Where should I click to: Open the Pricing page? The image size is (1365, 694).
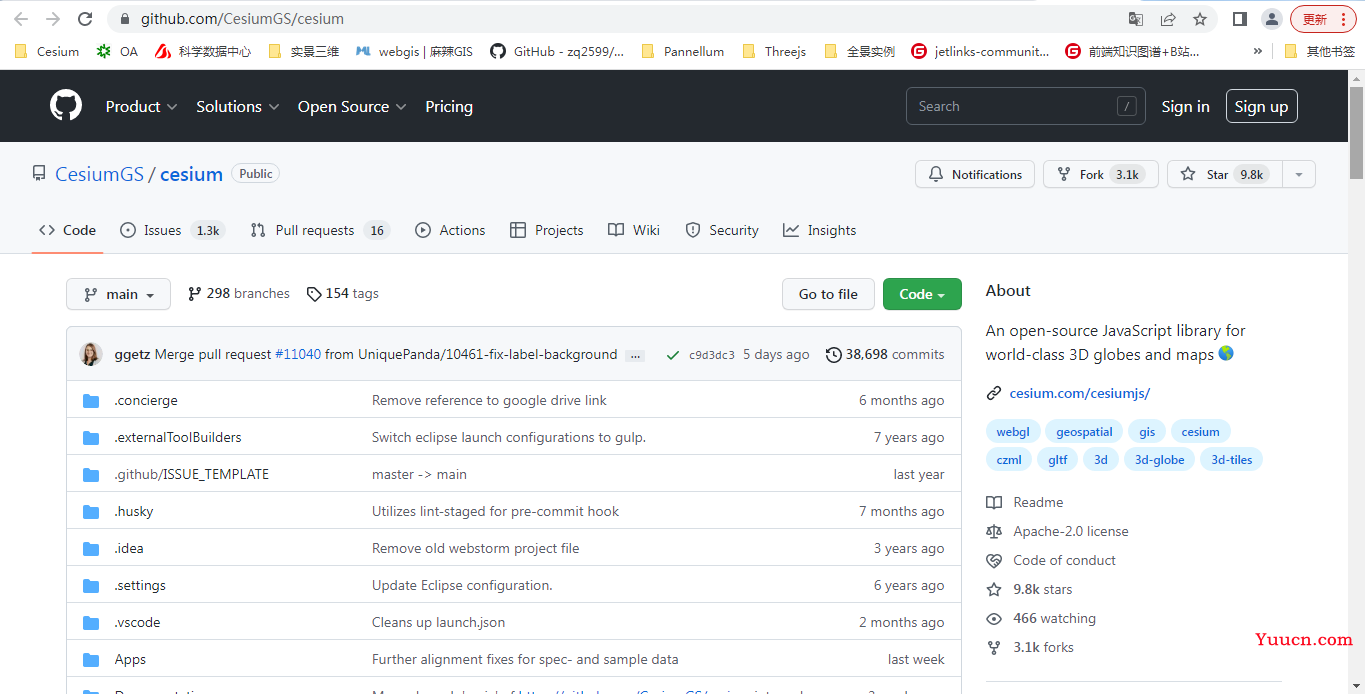click(x=449, y=106)
